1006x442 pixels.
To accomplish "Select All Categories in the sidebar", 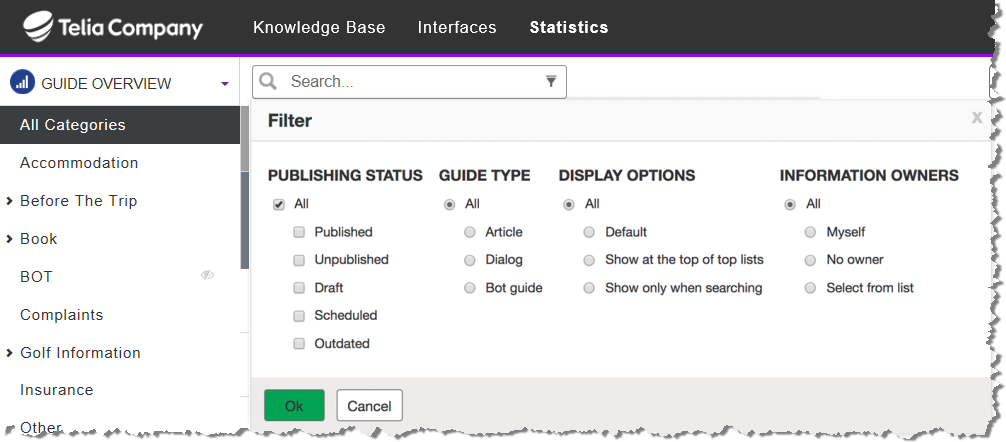I will pyautogui.click(x=120, y=125).
